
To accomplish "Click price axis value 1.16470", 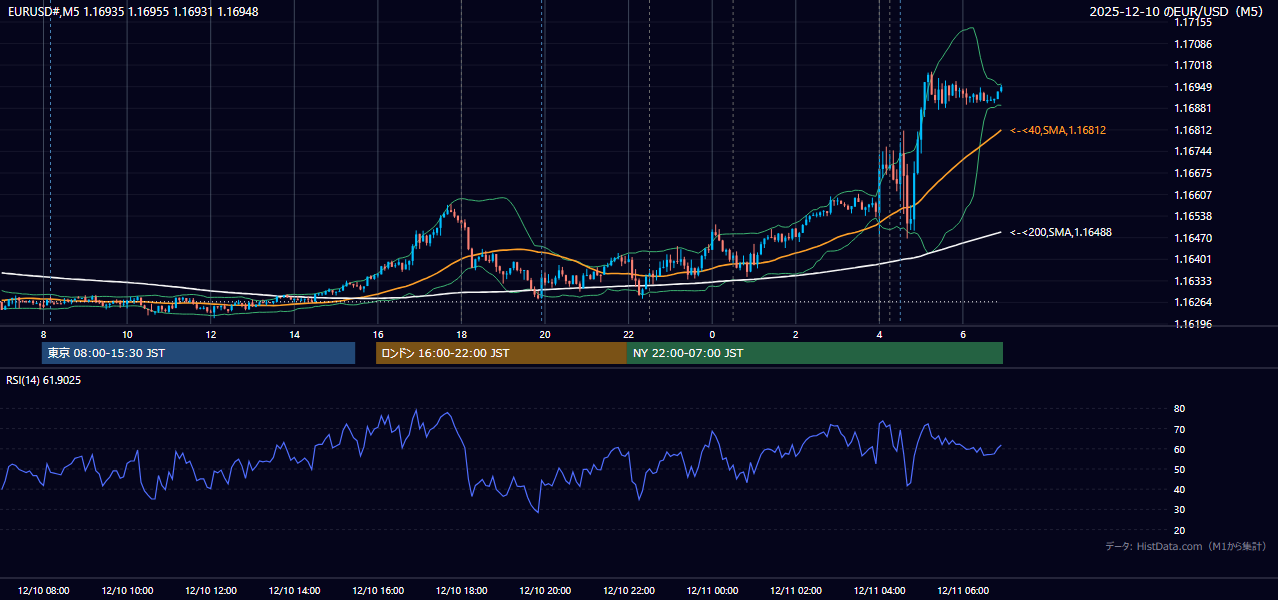I will (x=1193, y=238).
